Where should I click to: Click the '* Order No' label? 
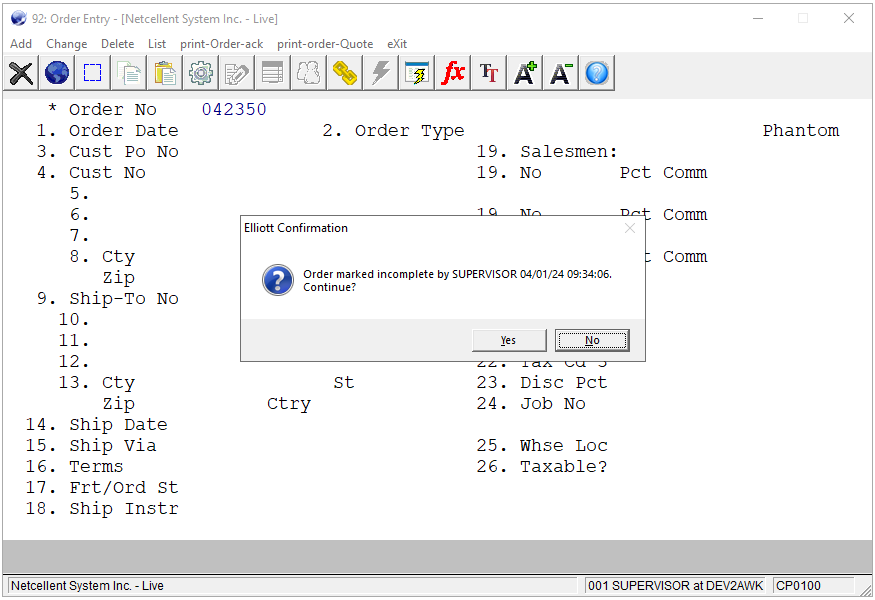coord(102,109)
